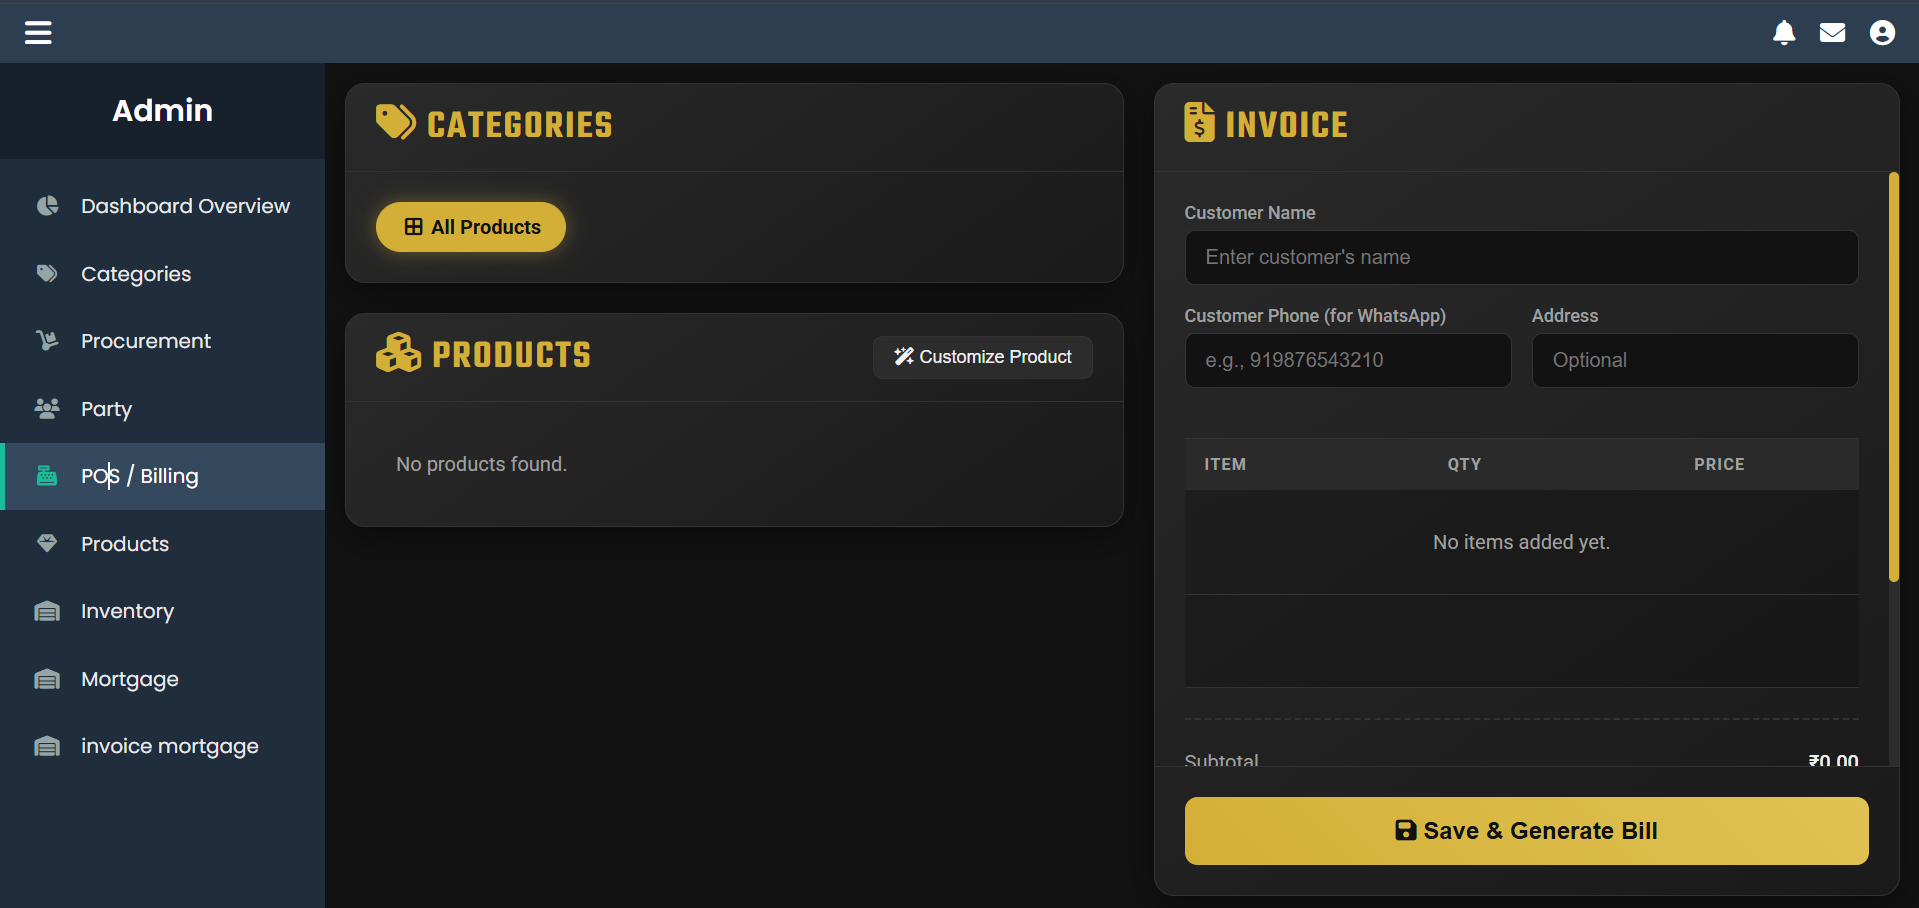1919x908 pixels.
Task: Open the messages envelope icon
Action: click(1832, 33)
